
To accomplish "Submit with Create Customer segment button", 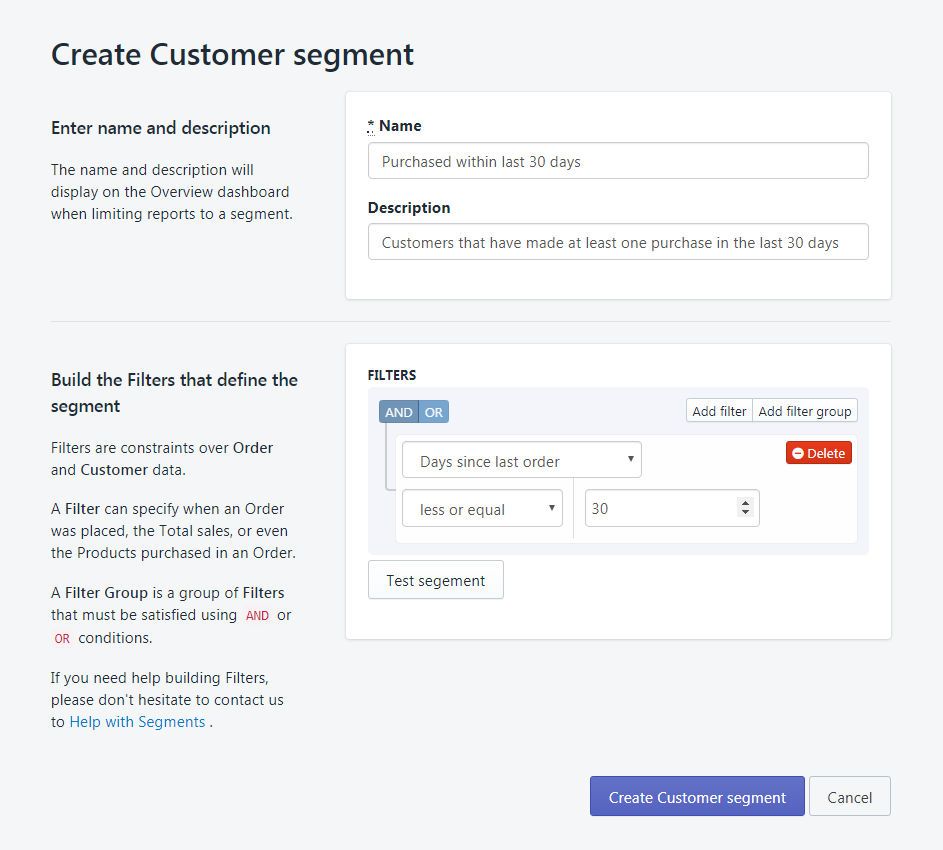I will (697, 796).
